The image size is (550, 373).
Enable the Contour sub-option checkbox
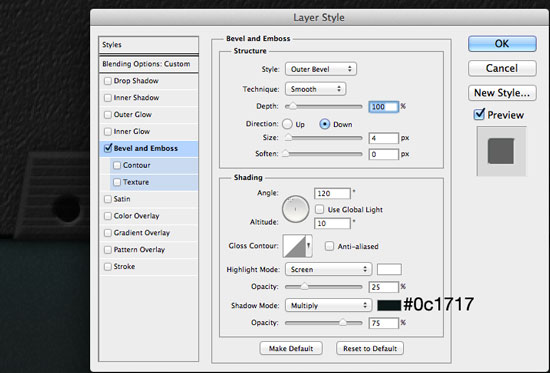[x=117, y=165]
